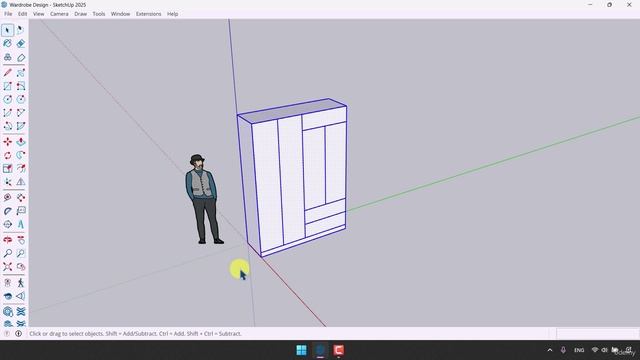This screenshot has width=640, height=360.
Task: Pick the Zoom Window tool
Action: [x=20, y=253]
